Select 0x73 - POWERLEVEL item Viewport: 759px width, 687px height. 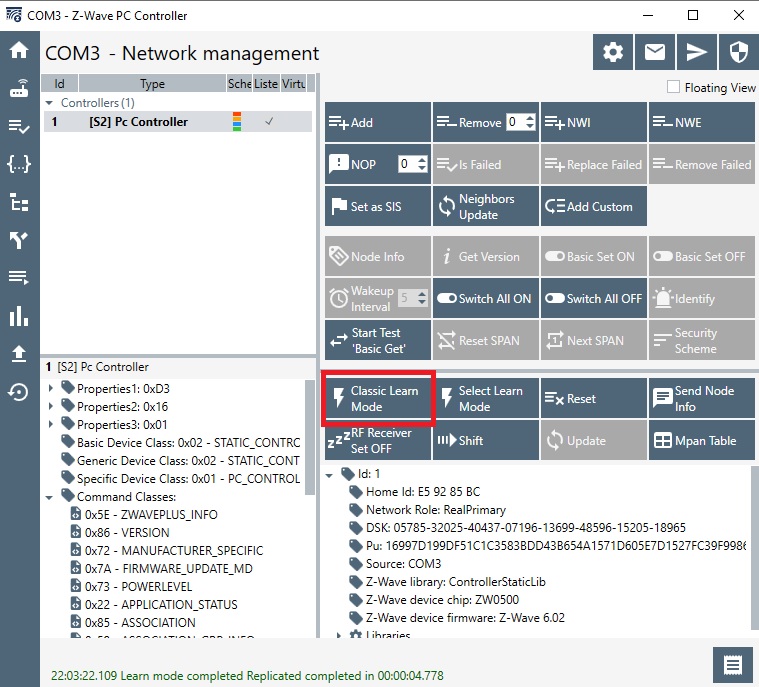coord(138,586)
